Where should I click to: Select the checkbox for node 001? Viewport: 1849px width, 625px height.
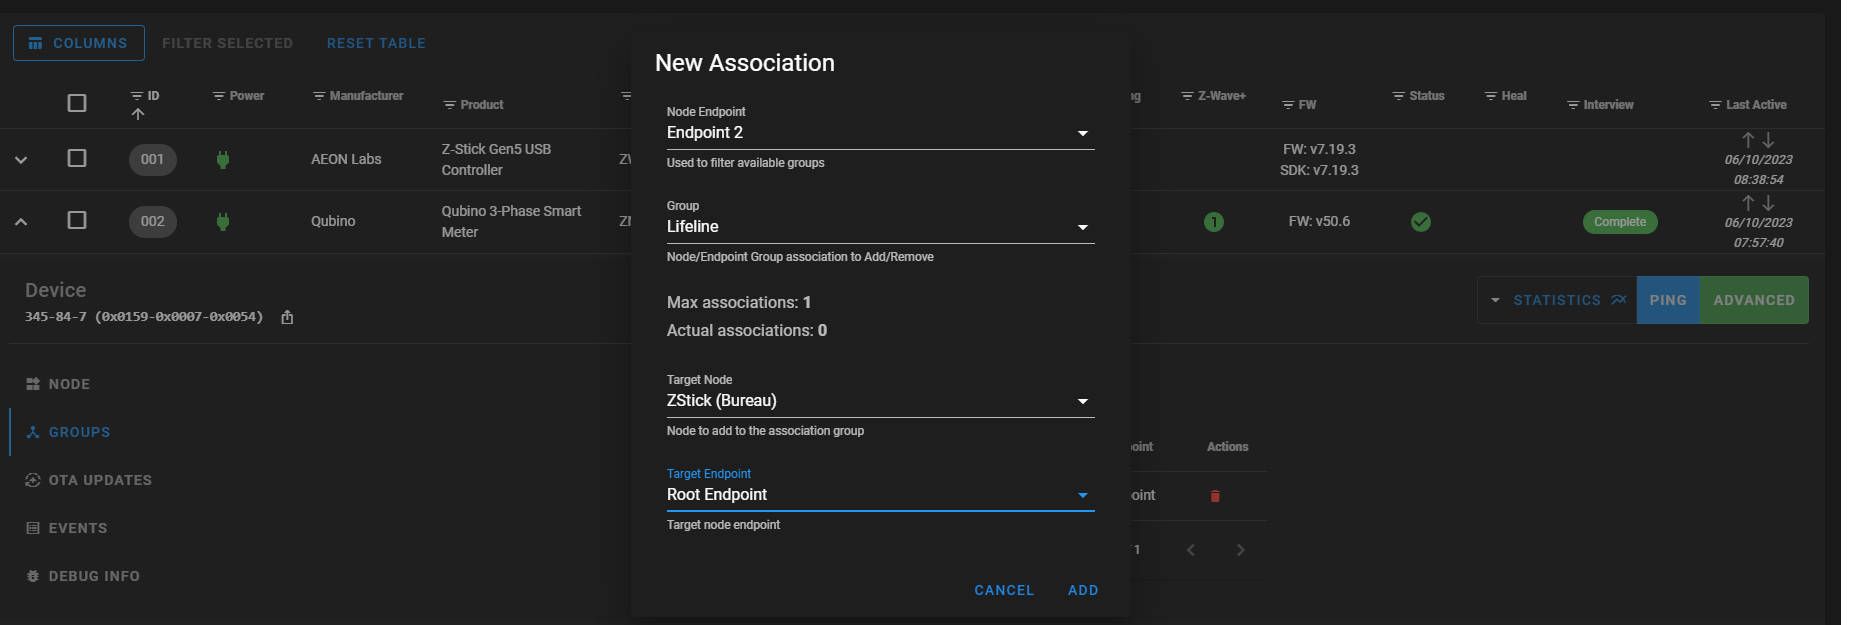pyautogui.click(x=77, y=158)
